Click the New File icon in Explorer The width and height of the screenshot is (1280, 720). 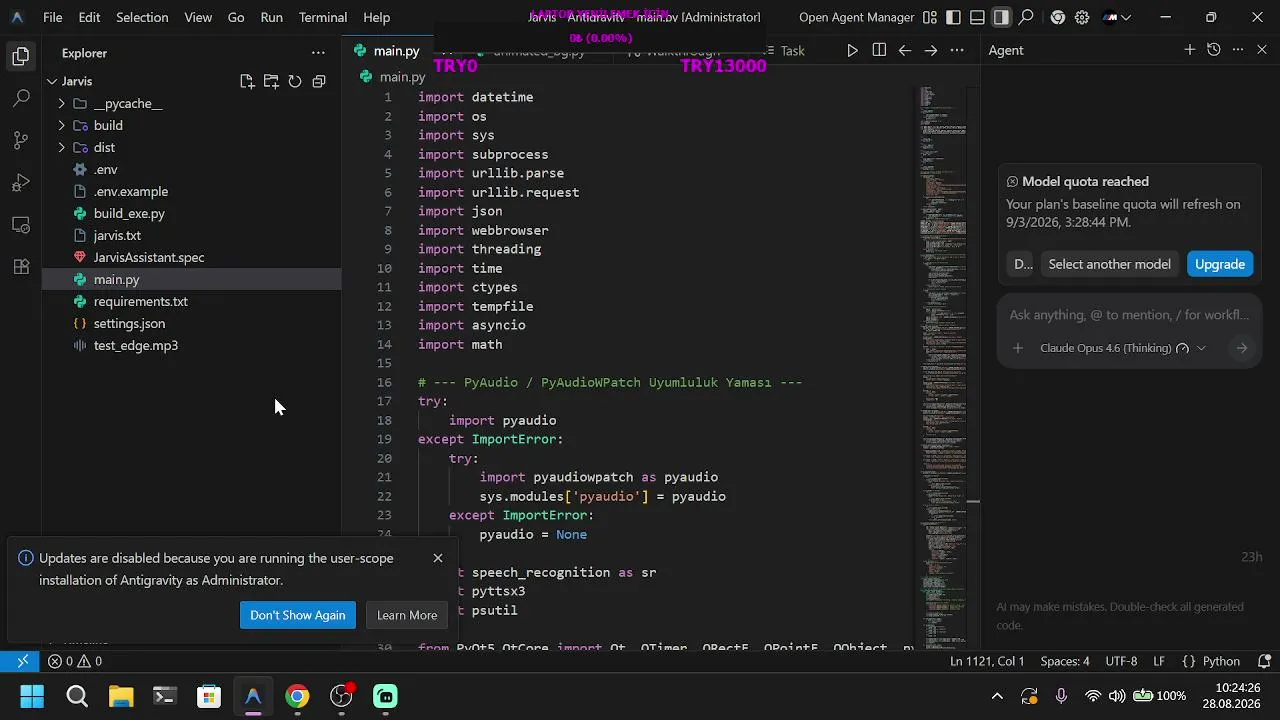247,81
